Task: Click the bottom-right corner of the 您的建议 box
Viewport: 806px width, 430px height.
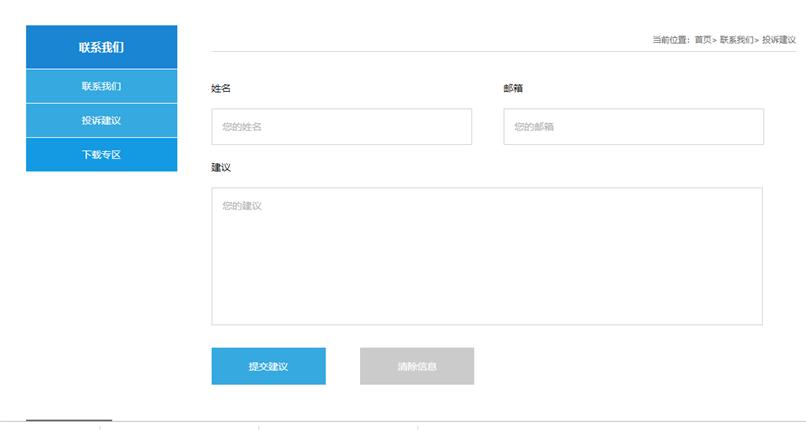Action: pyautogui.click(x=759, y=321)
